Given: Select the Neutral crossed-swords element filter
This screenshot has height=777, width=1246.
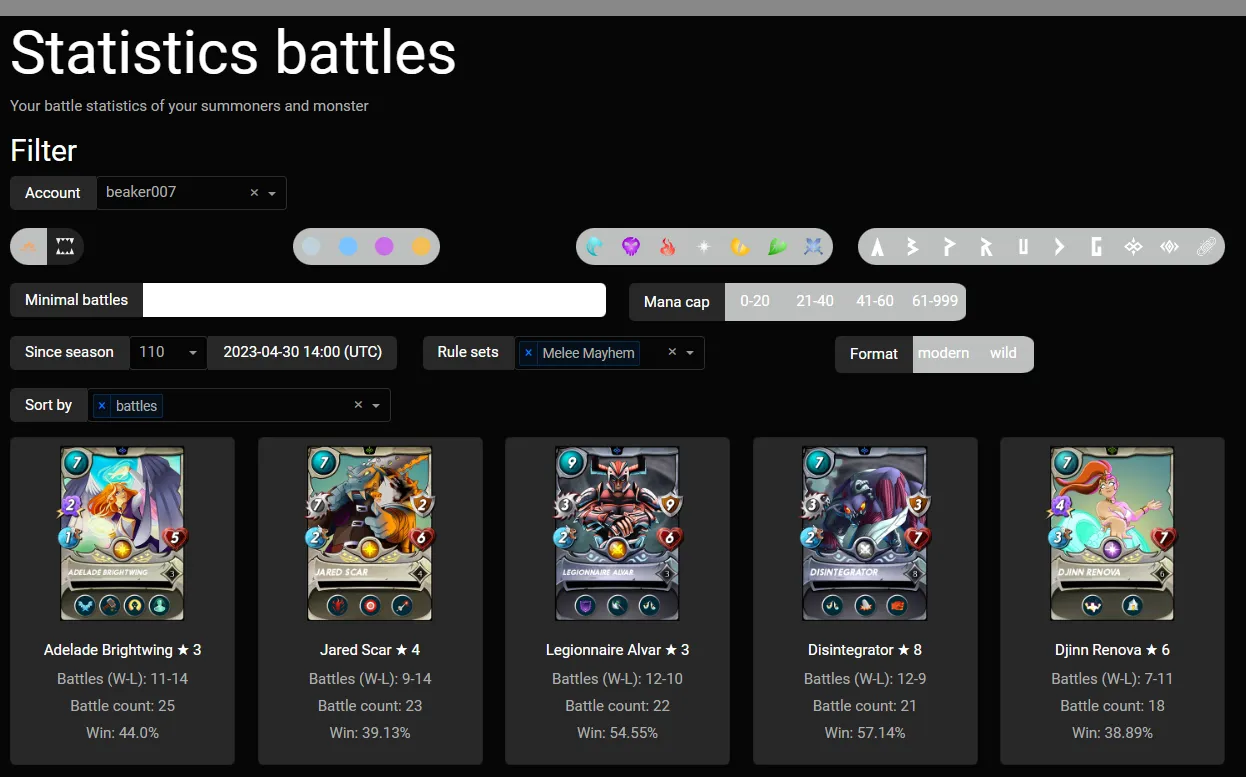Looking at the screenshot, I should pos(813,247).
